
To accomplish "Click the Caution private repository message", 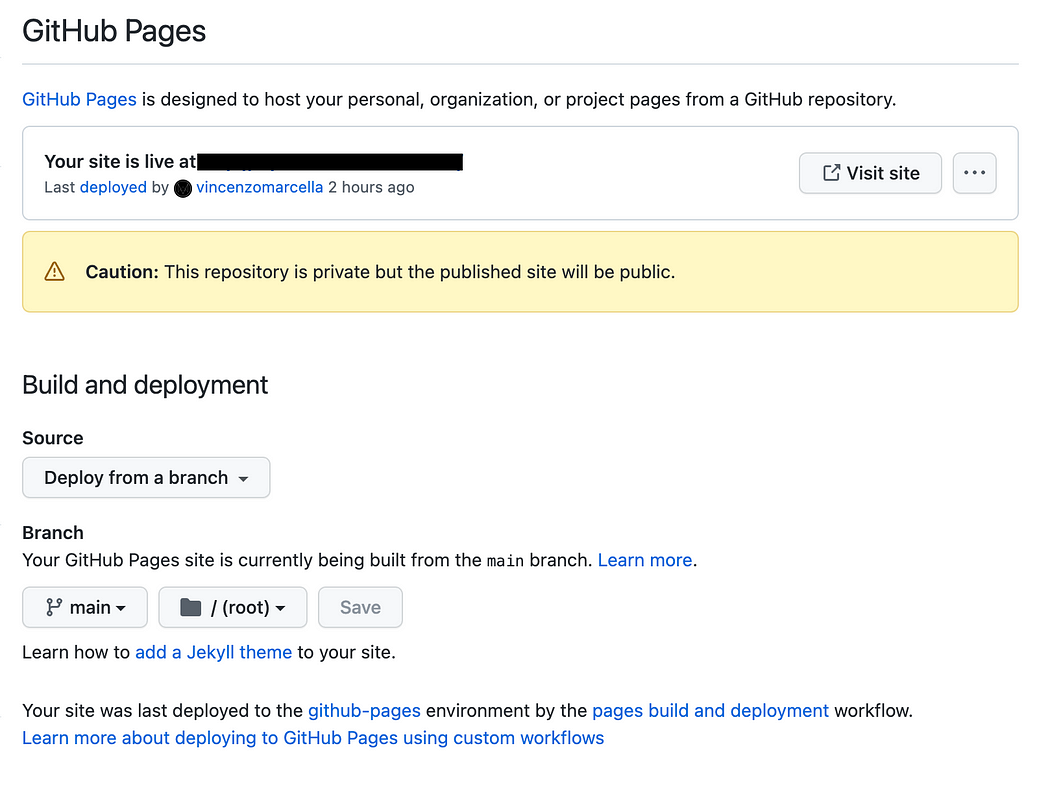I will click(380, 272).
